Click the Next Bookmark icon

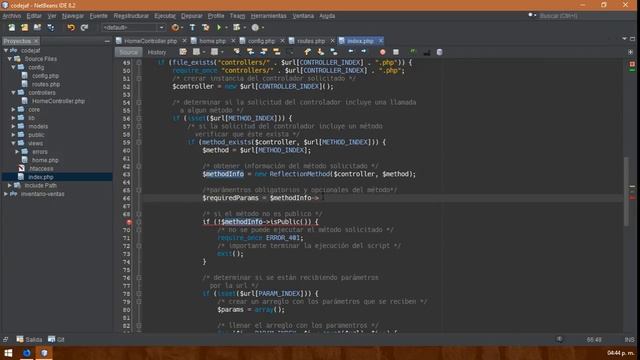[320, 52]
